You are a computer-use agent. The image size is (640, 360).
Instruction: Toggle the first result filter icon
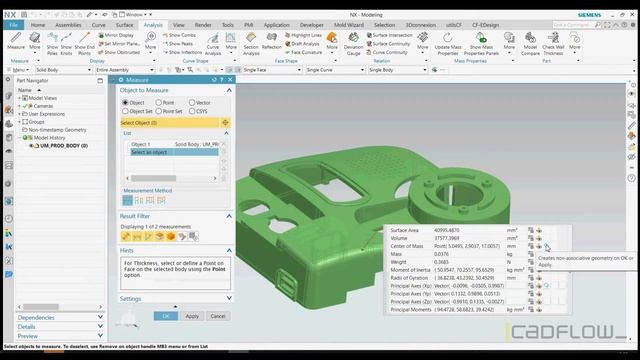point(126,236)
